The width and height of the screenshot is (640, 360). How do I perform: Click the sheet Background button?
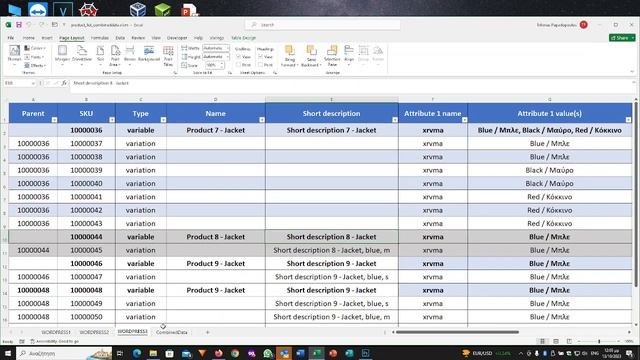(x=149, y=54)
